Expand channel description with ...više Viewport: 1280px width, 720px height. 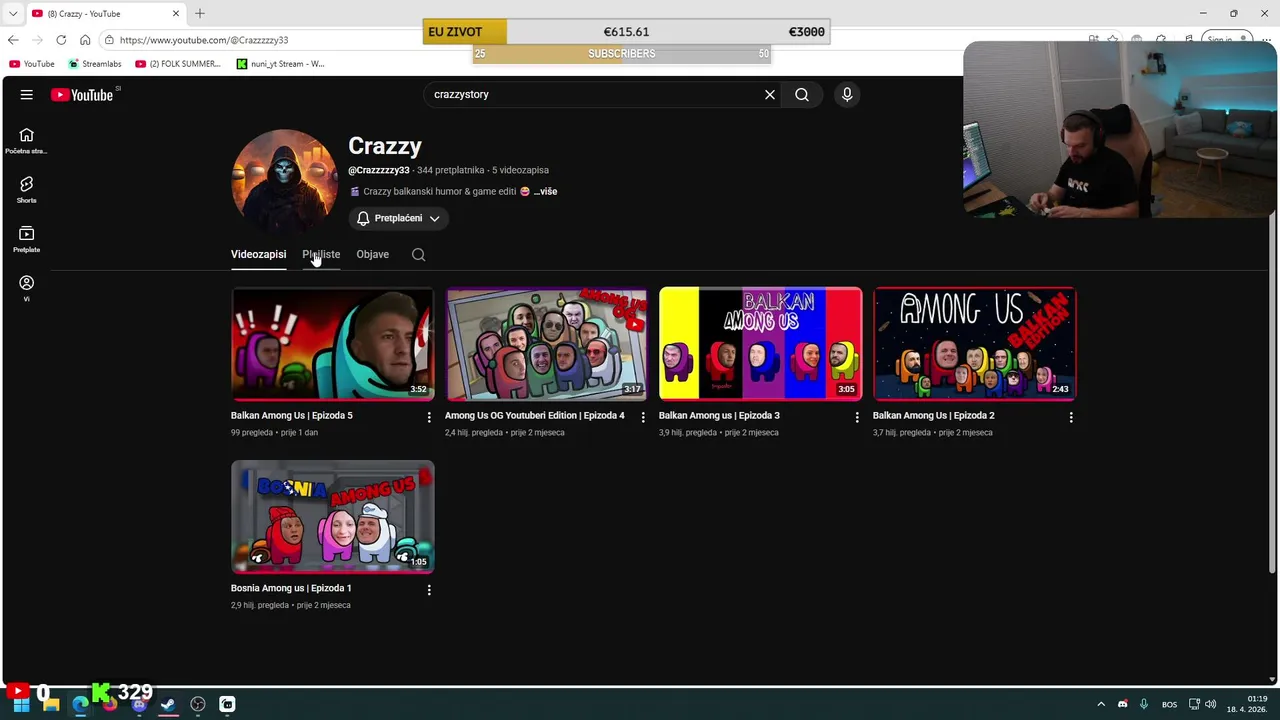[545, 191]
